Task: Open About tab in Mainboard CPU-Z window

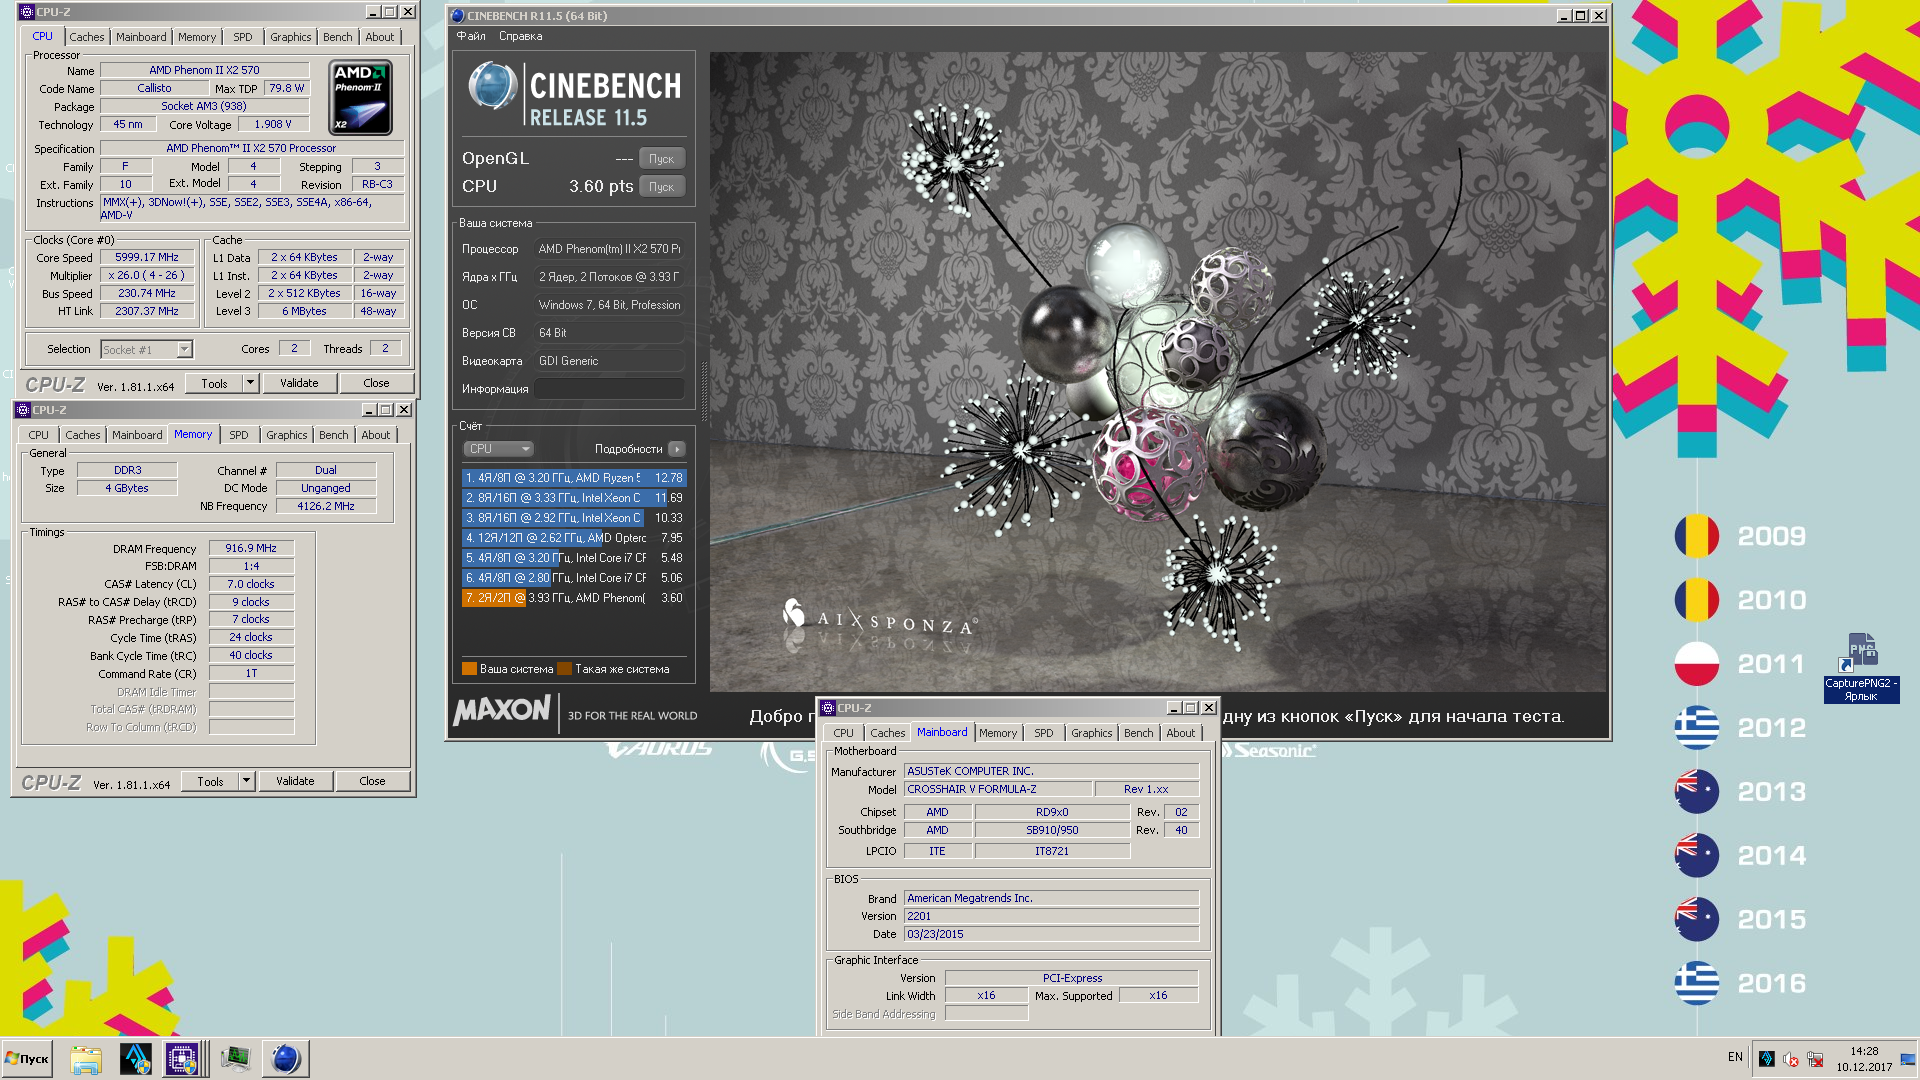Action: [1180, 733]
